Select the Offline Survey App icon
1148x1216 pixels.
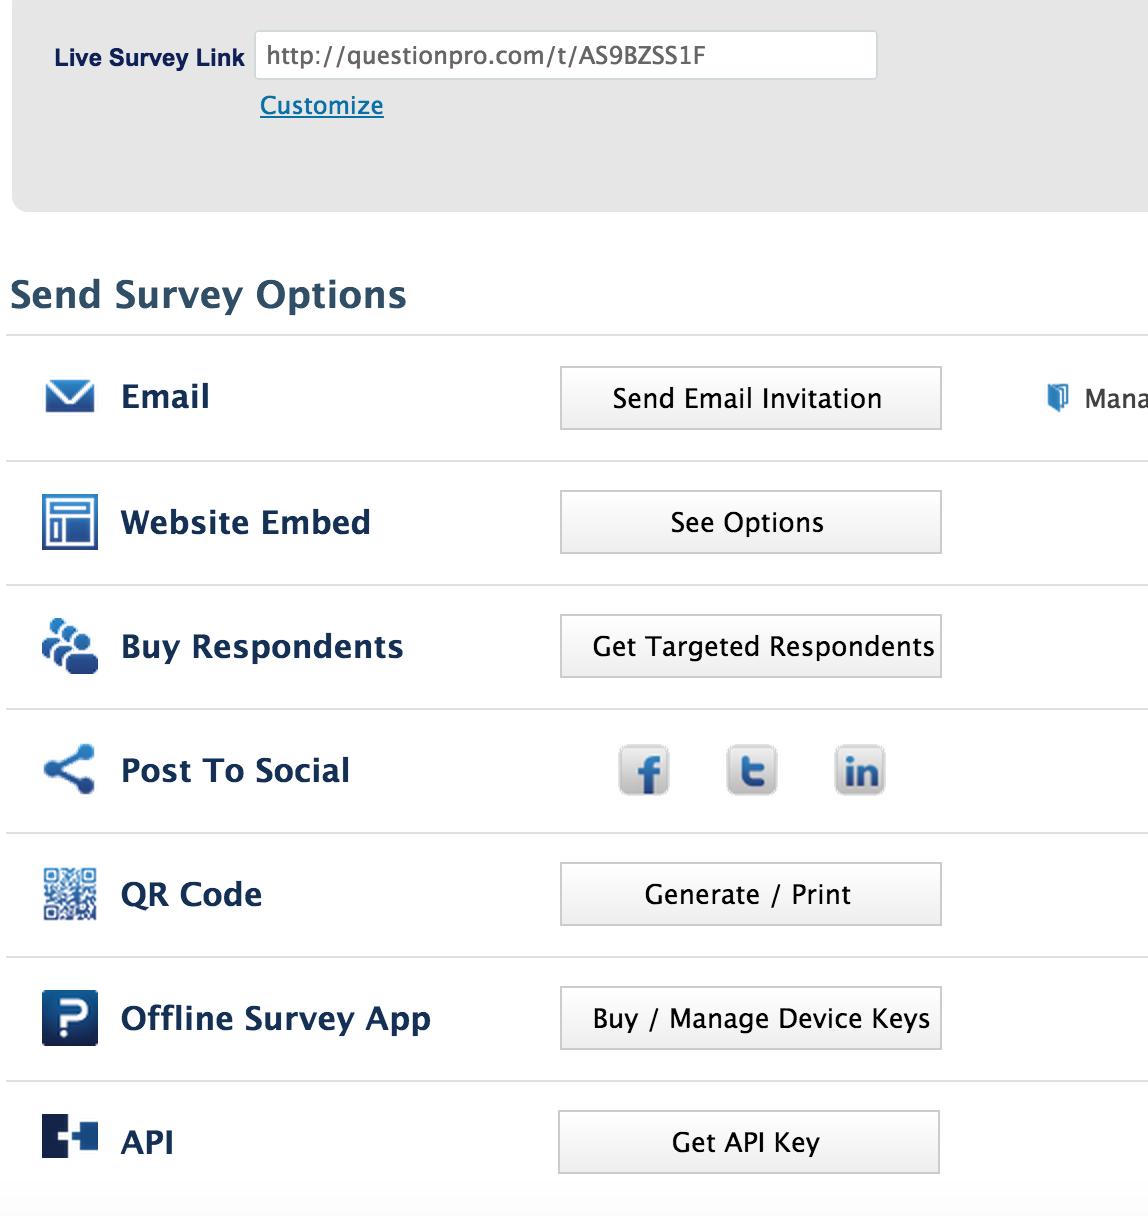click(69, 1018)
